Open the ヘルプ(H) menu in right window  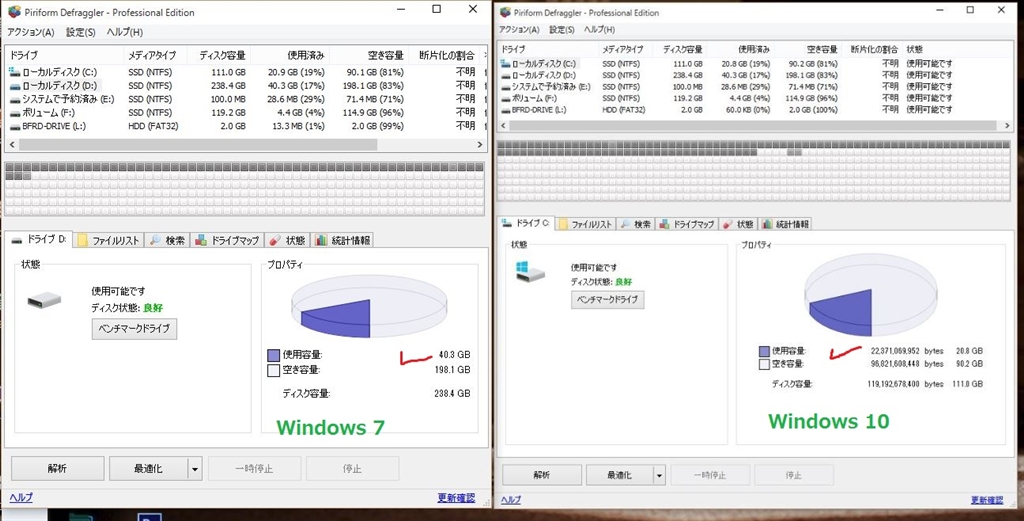tap(599, 29)
